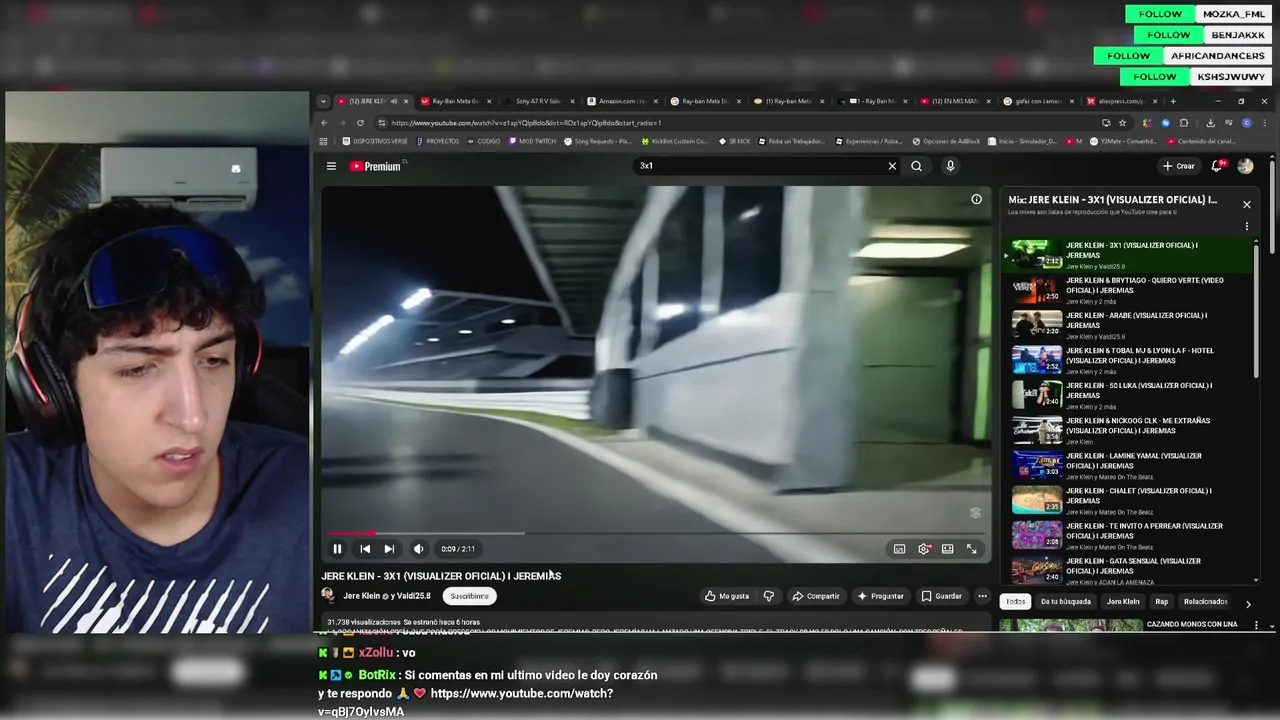Play ARABE visualizer from the mix
1280x720 pixels.
[x=1130, y=325]
